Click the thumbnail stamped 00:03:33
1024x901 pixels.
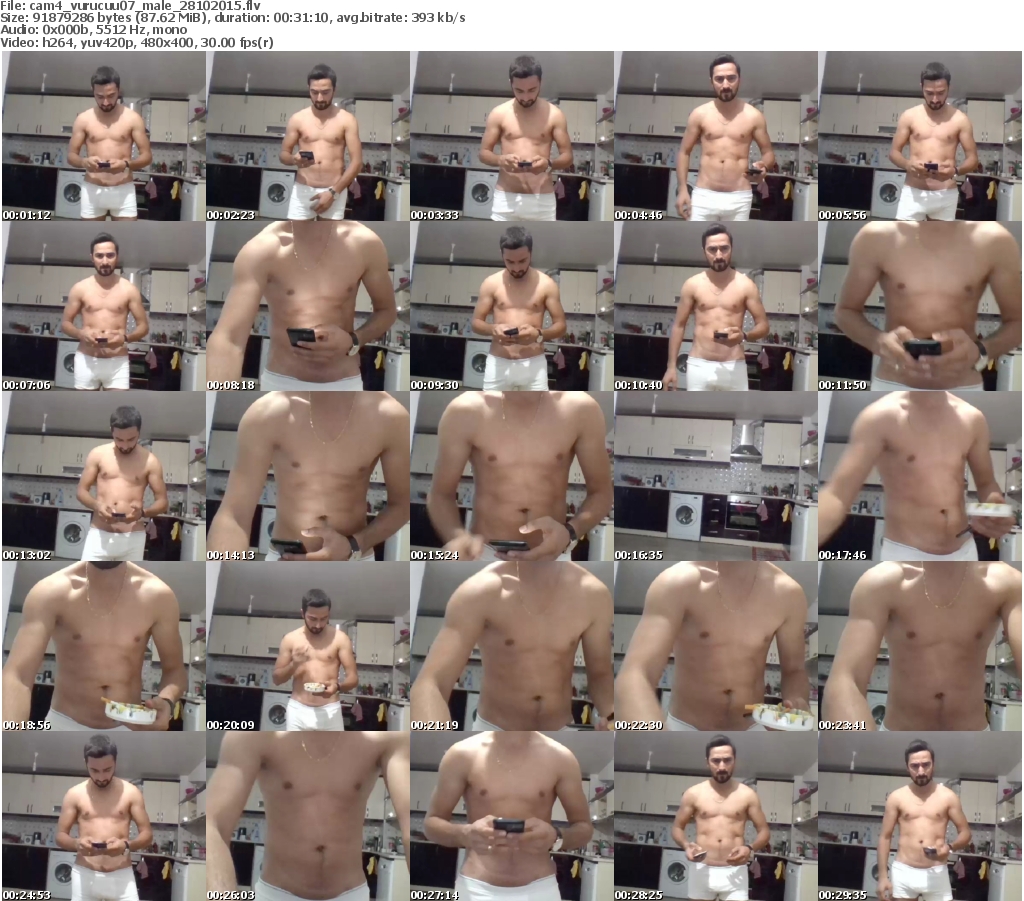[511, 136]
